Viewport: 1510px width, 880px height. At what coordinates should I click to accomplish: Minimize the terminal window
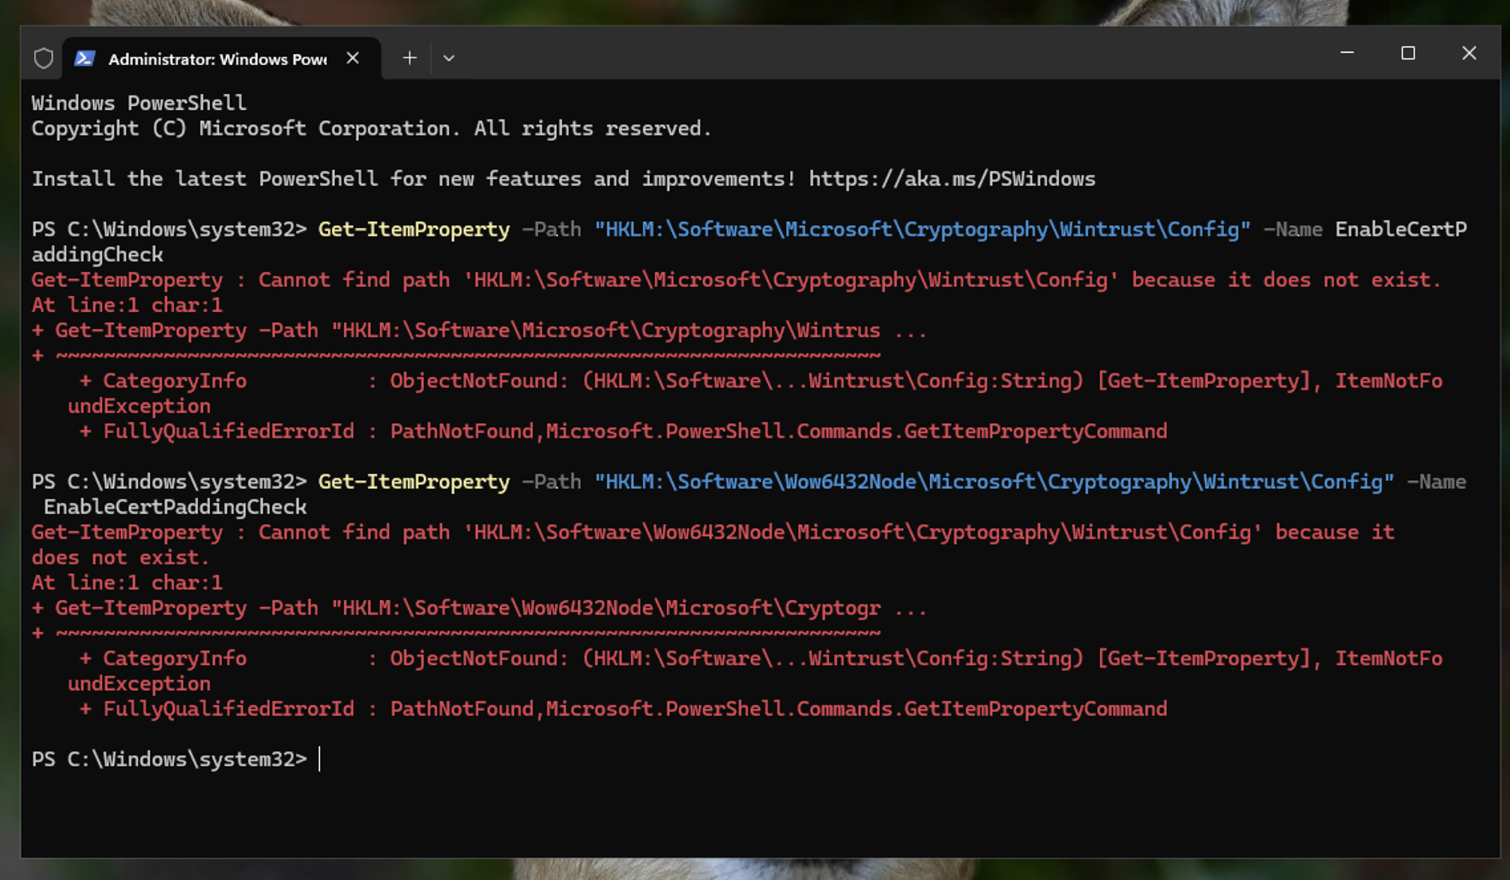tap(1347, 53)
